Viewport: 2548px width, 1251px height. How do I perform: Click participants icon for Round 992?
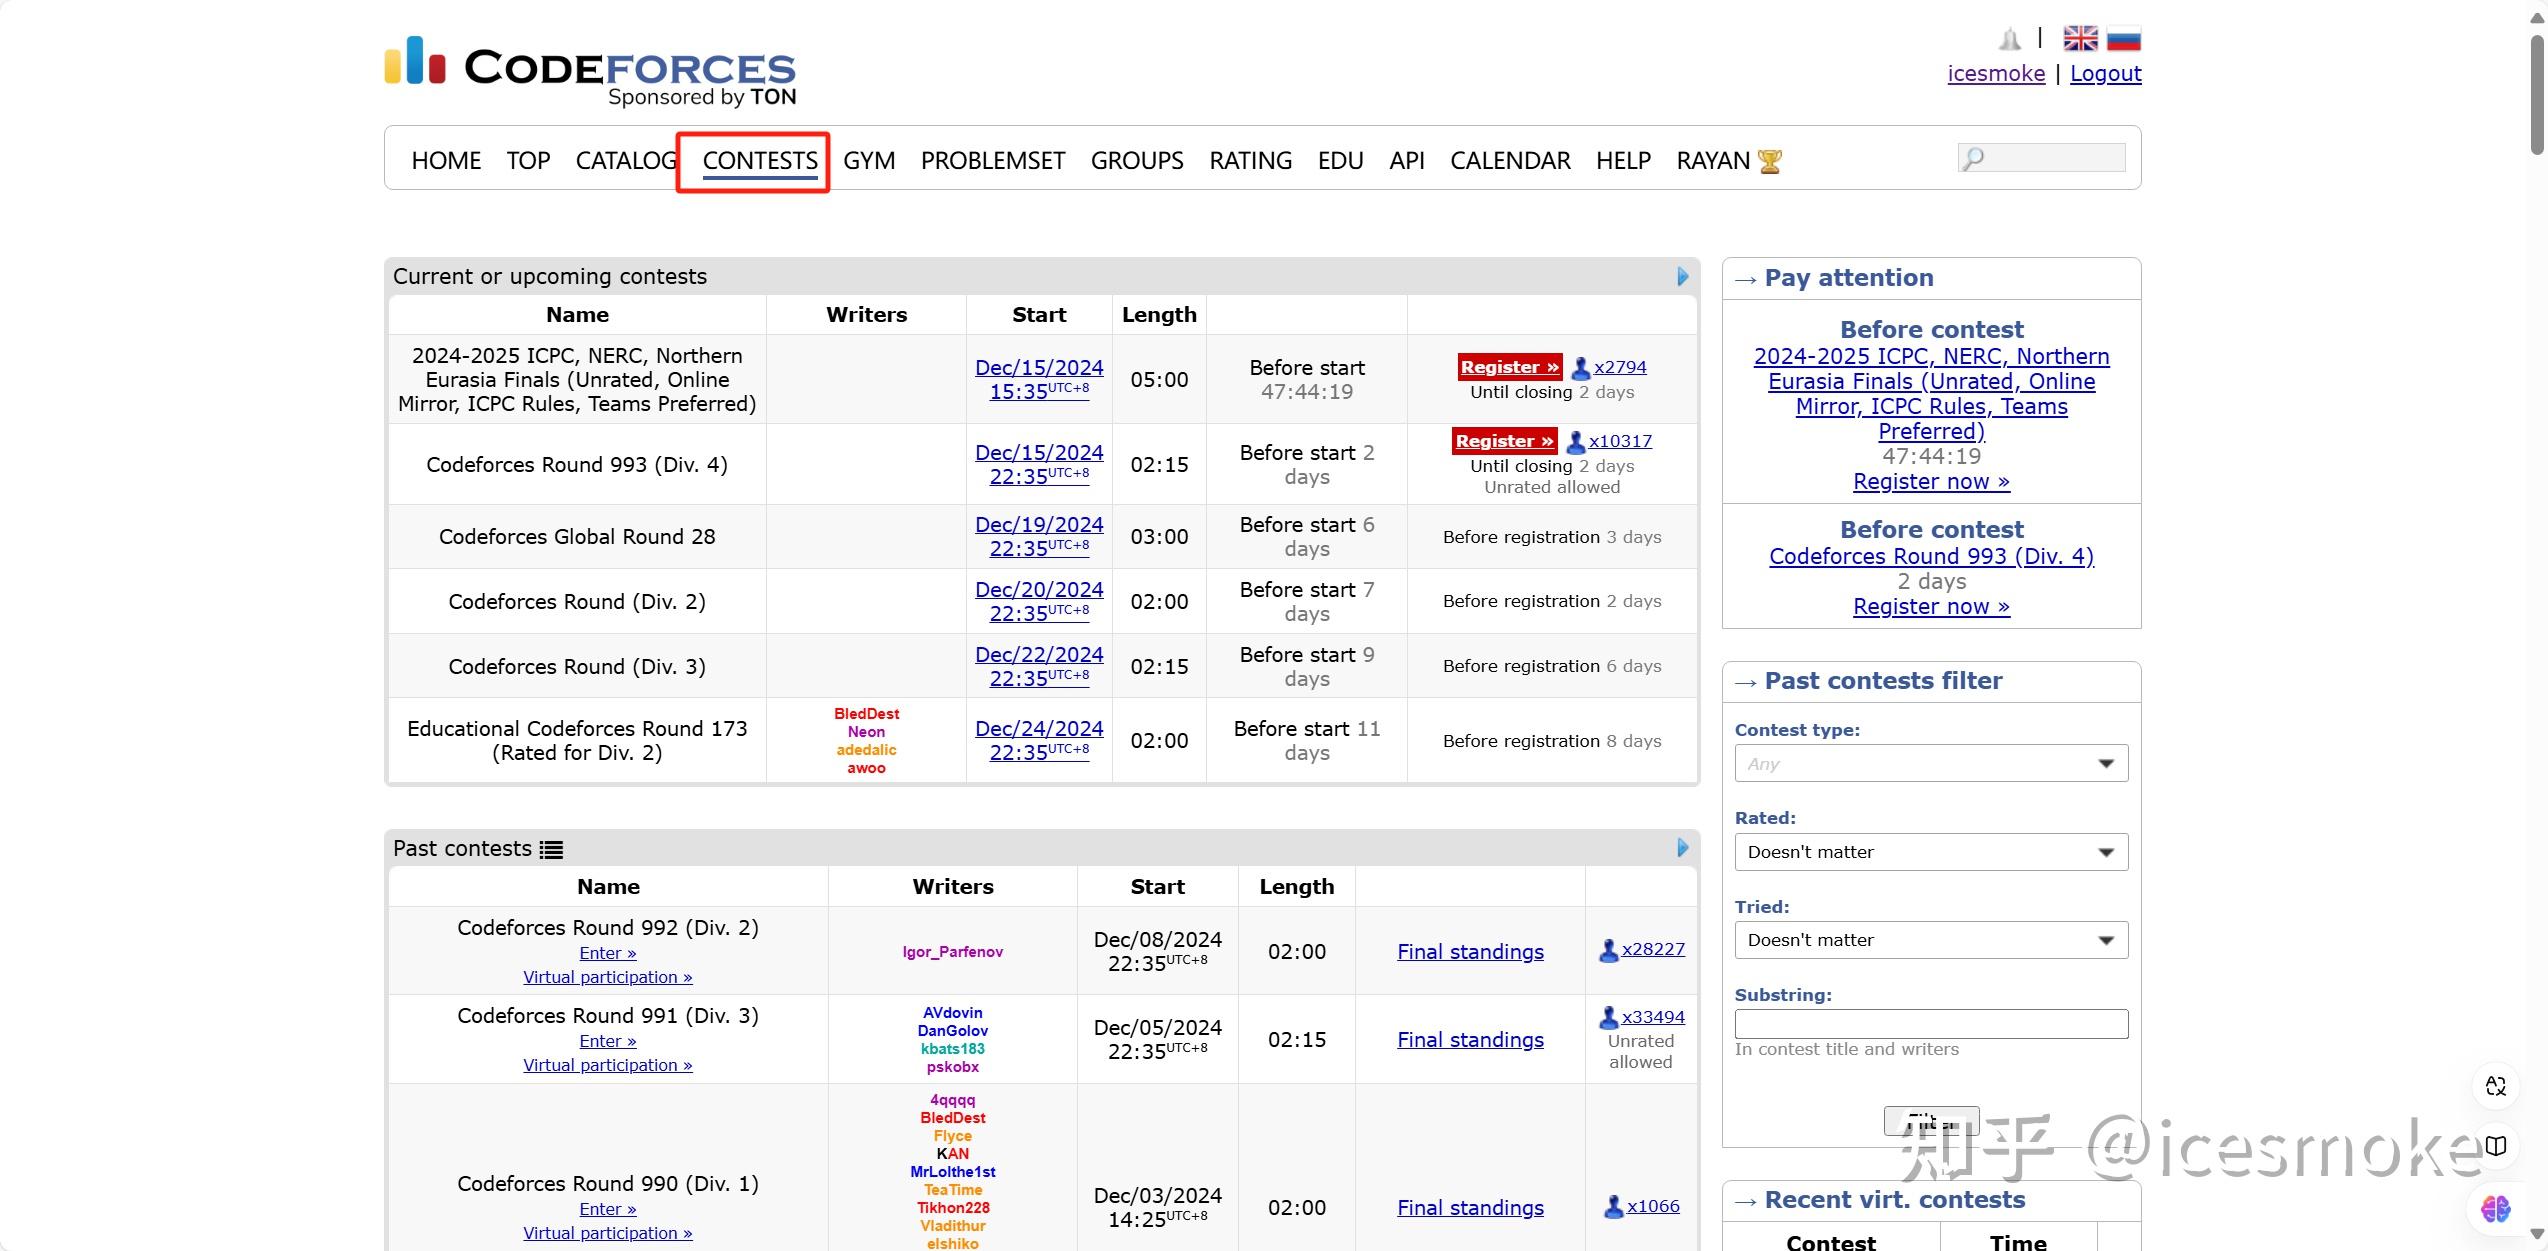[1608, 951]
